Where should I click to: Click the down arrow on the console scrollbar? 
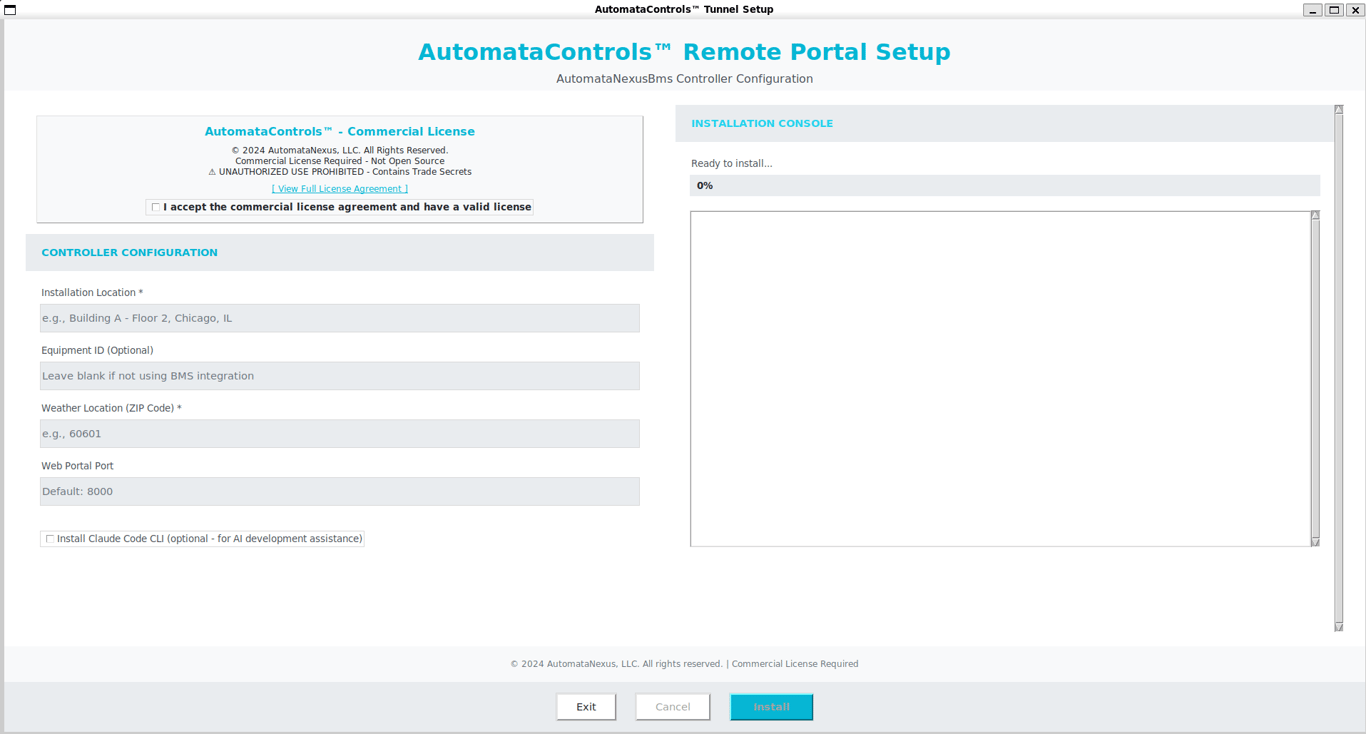pyautogui.click(x=1313, y=540)
